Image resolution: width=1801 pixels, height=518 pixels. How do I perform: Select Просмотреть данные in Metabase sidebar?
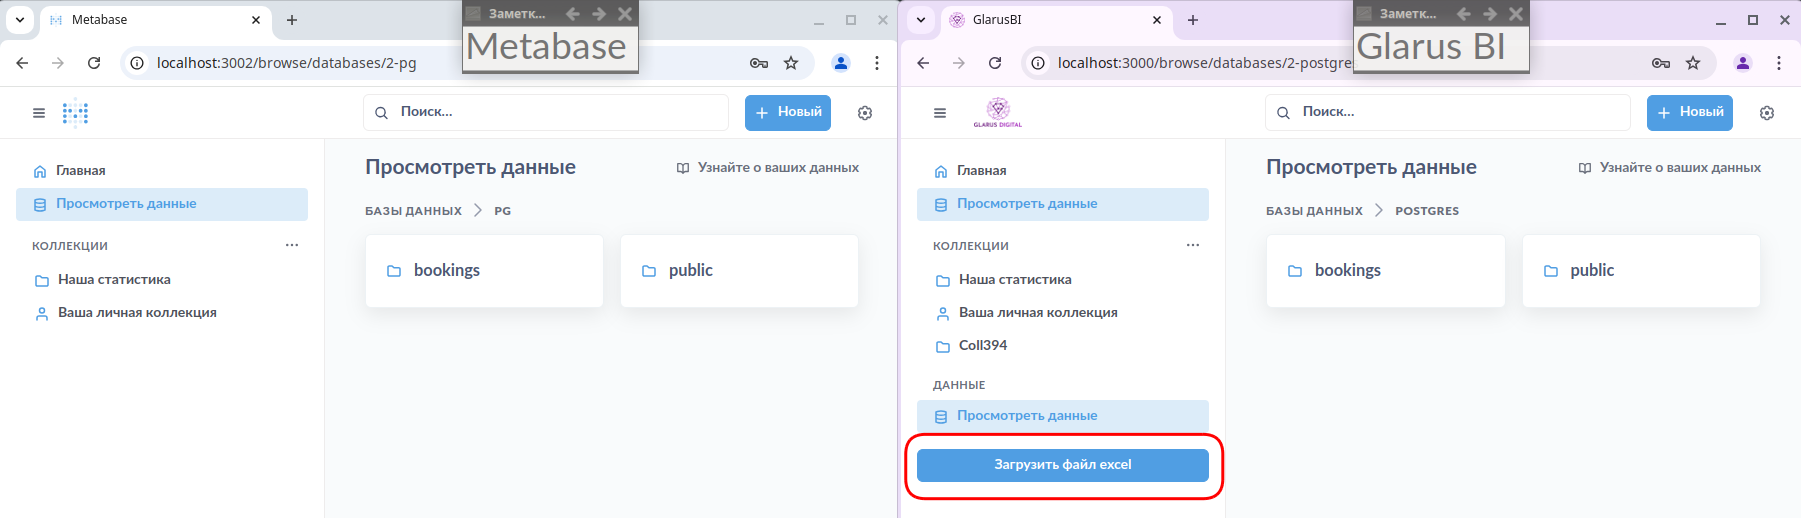[162, 204]
